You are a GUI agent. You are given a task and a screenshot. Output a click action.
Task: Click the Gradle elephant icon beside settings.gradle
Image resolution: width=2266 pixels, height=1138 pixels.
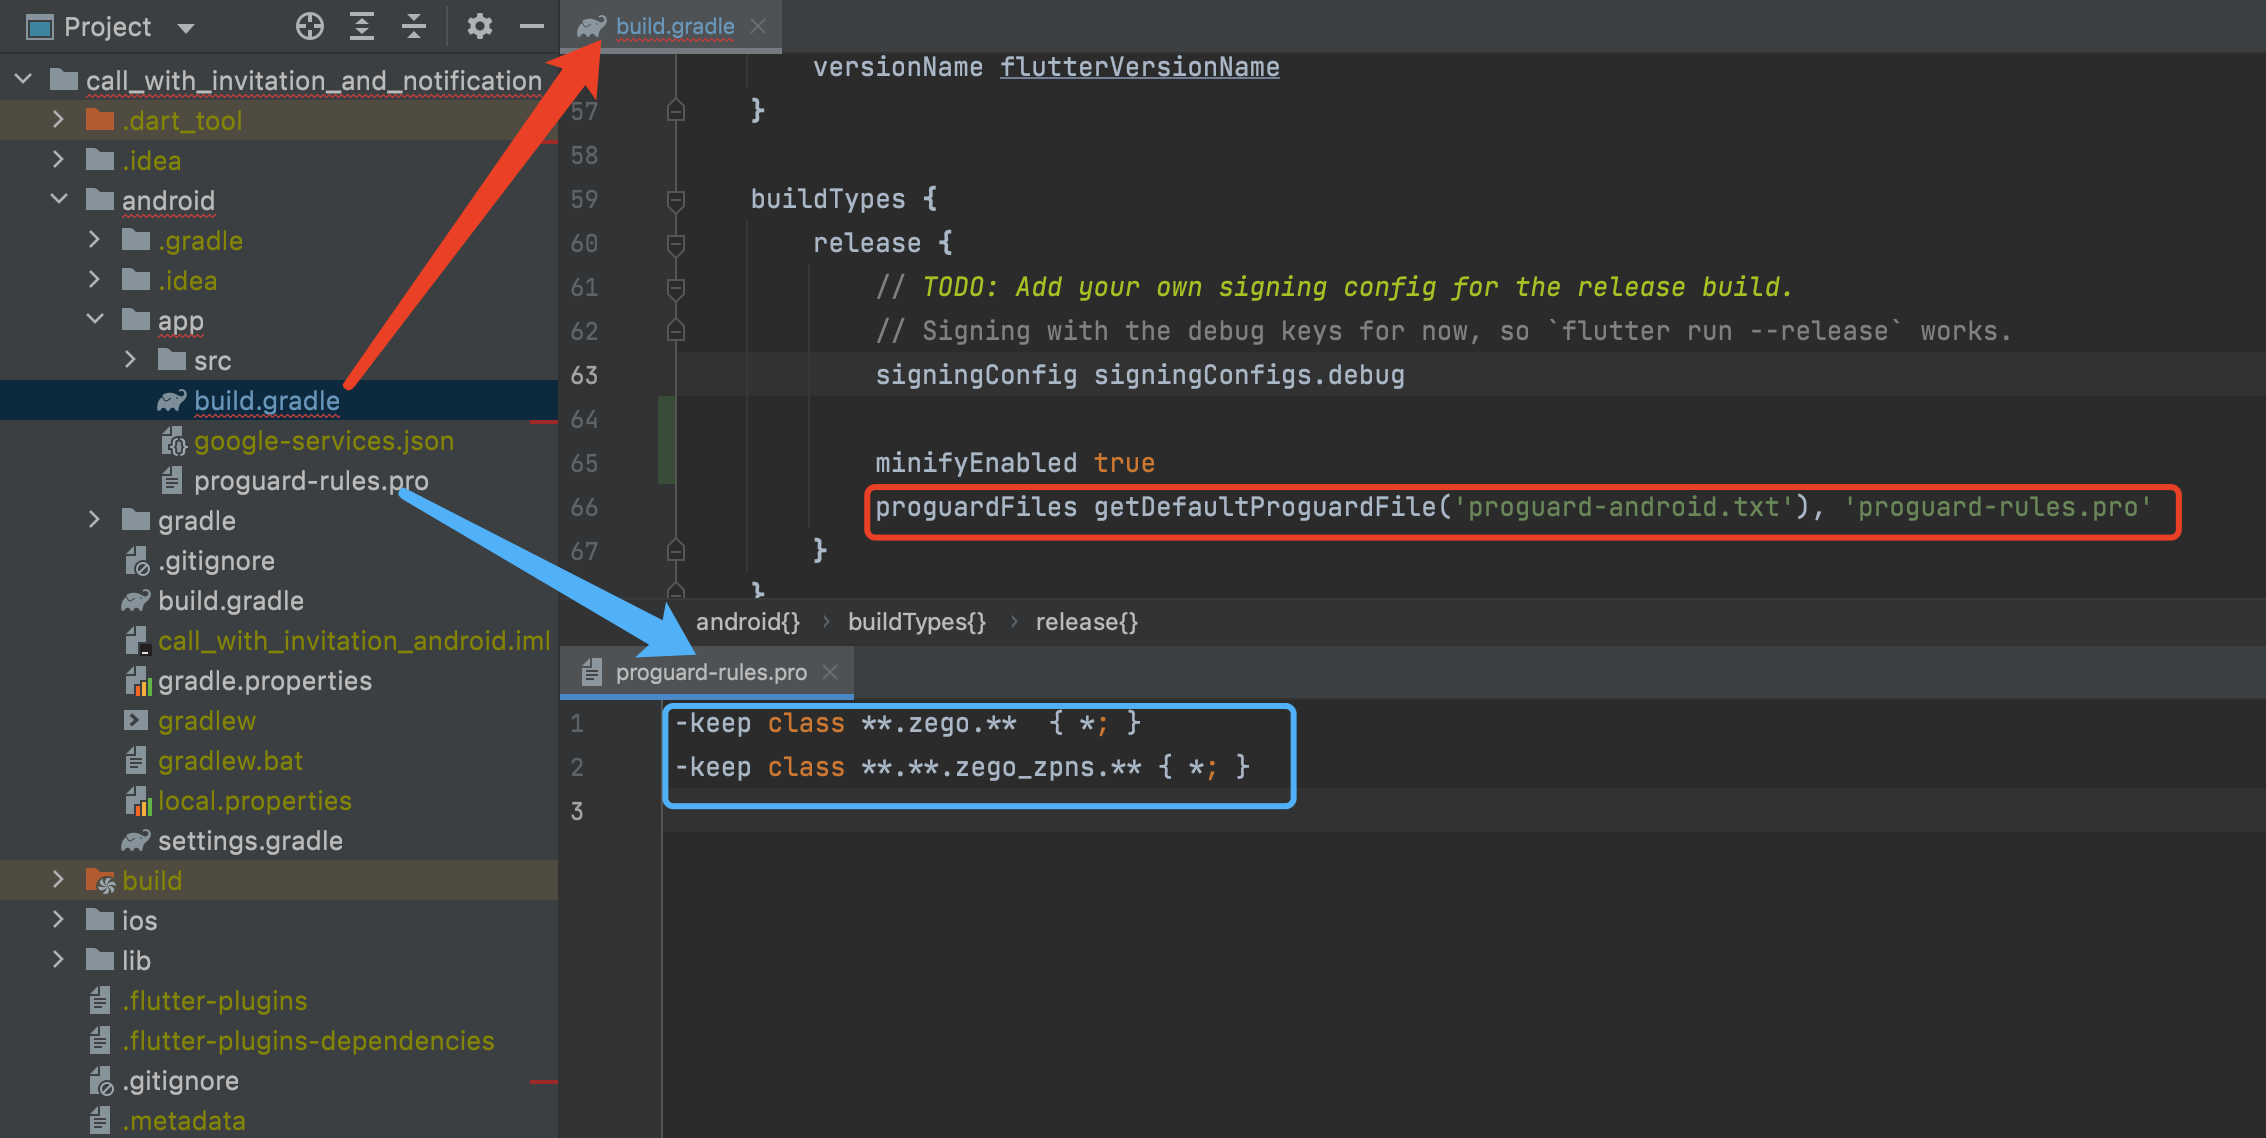[x=137, y=841]
